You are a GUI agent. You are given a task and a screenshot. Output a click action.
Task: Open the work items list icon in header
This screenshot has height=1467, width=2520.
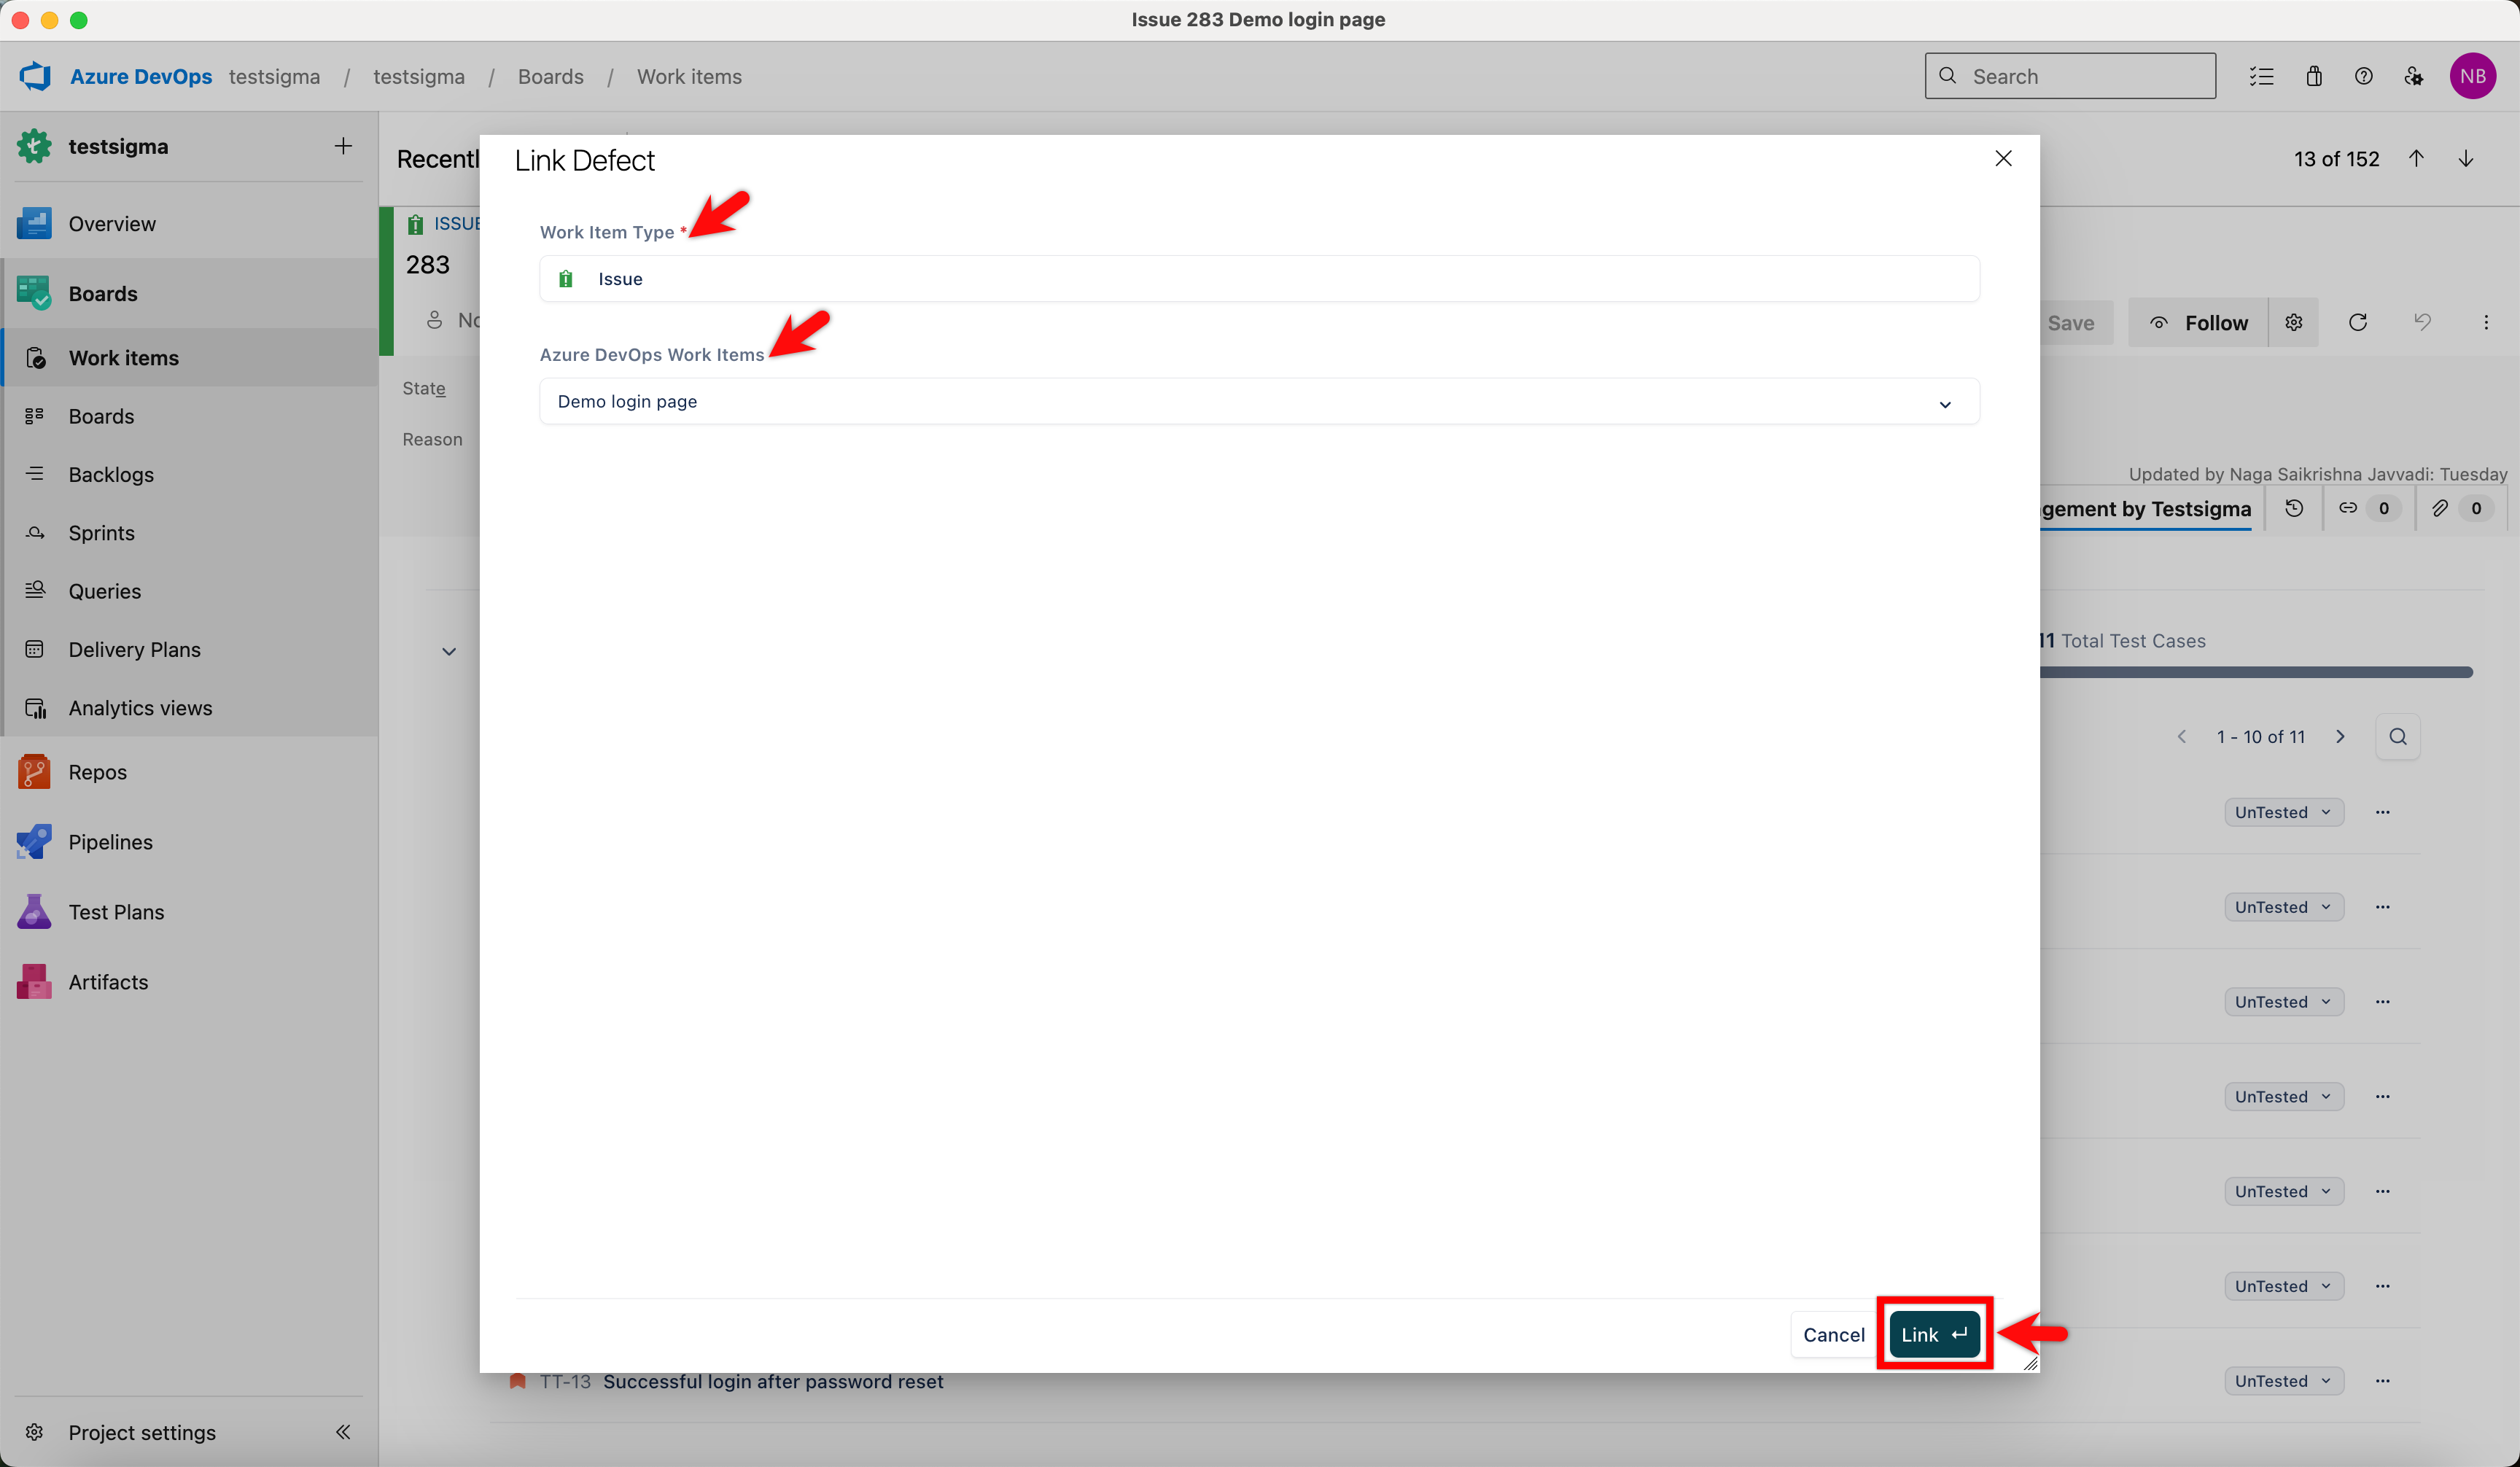(2262, 76)
